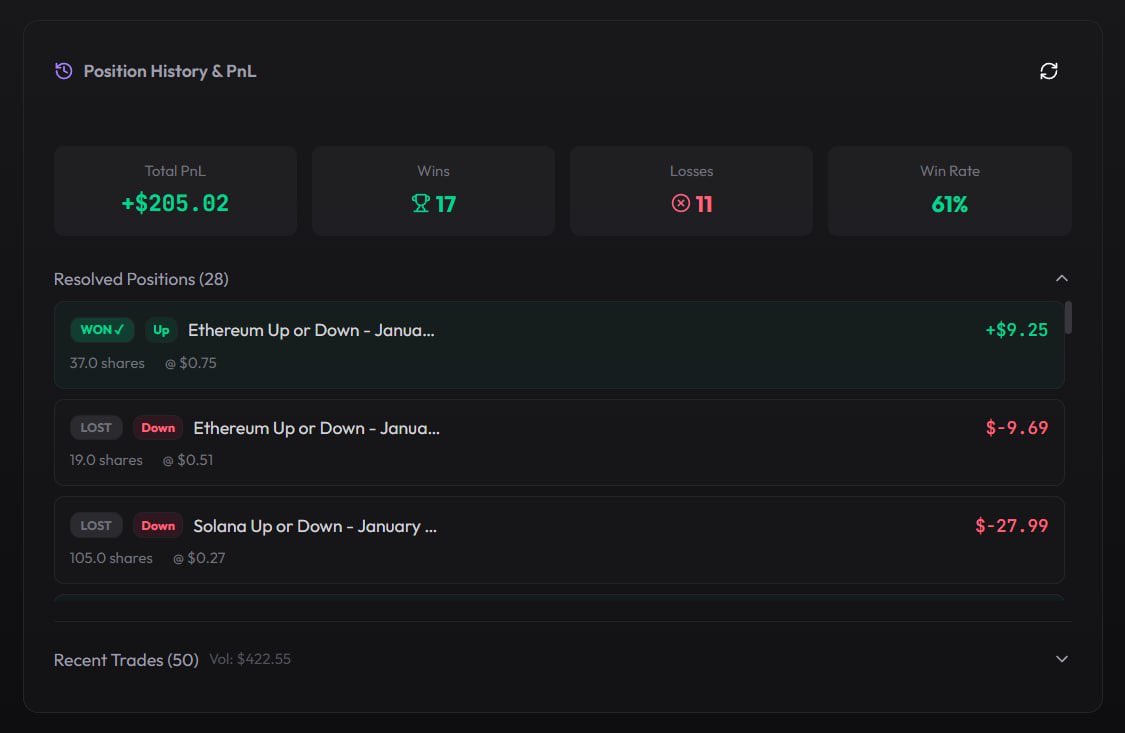The height and width of the screenshot is (733, 1125).
Task: Click the -$27.99 loss amount on Solana position
Action: 1011,525
